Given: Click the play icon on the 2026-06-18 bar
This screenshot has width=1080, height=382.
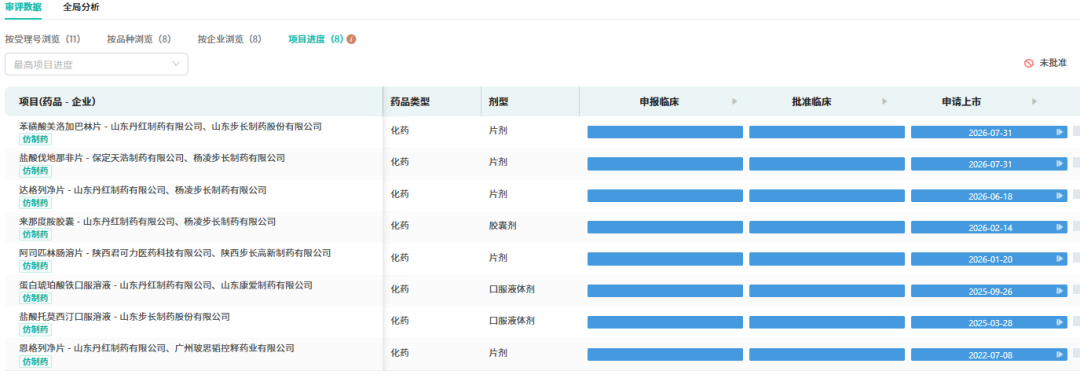Looking at the screenshot, I should [1059, 196].
